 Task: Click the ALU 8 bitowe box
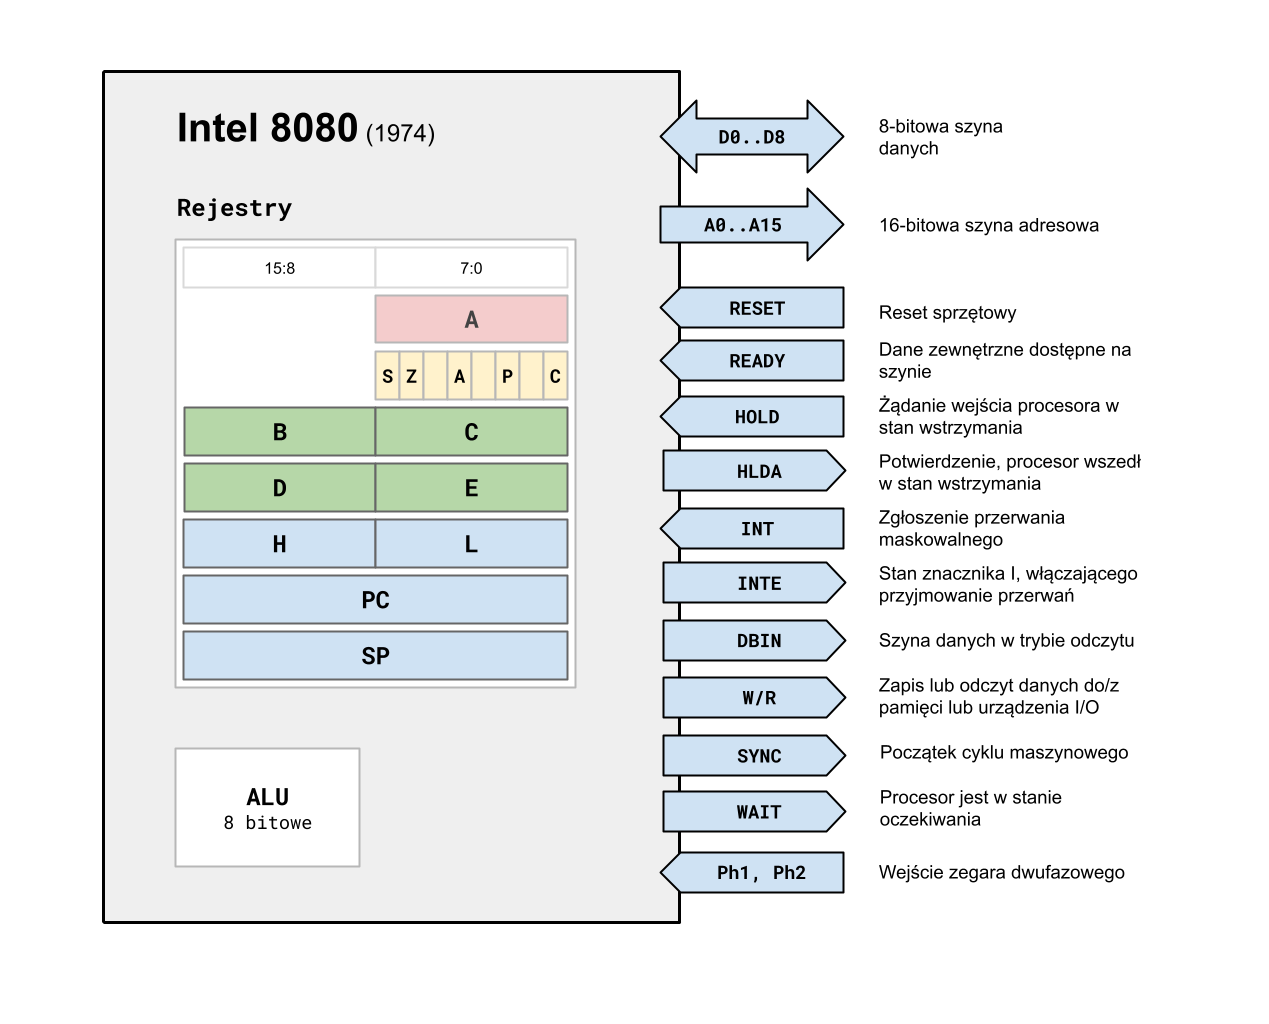[x=267, y=808]
